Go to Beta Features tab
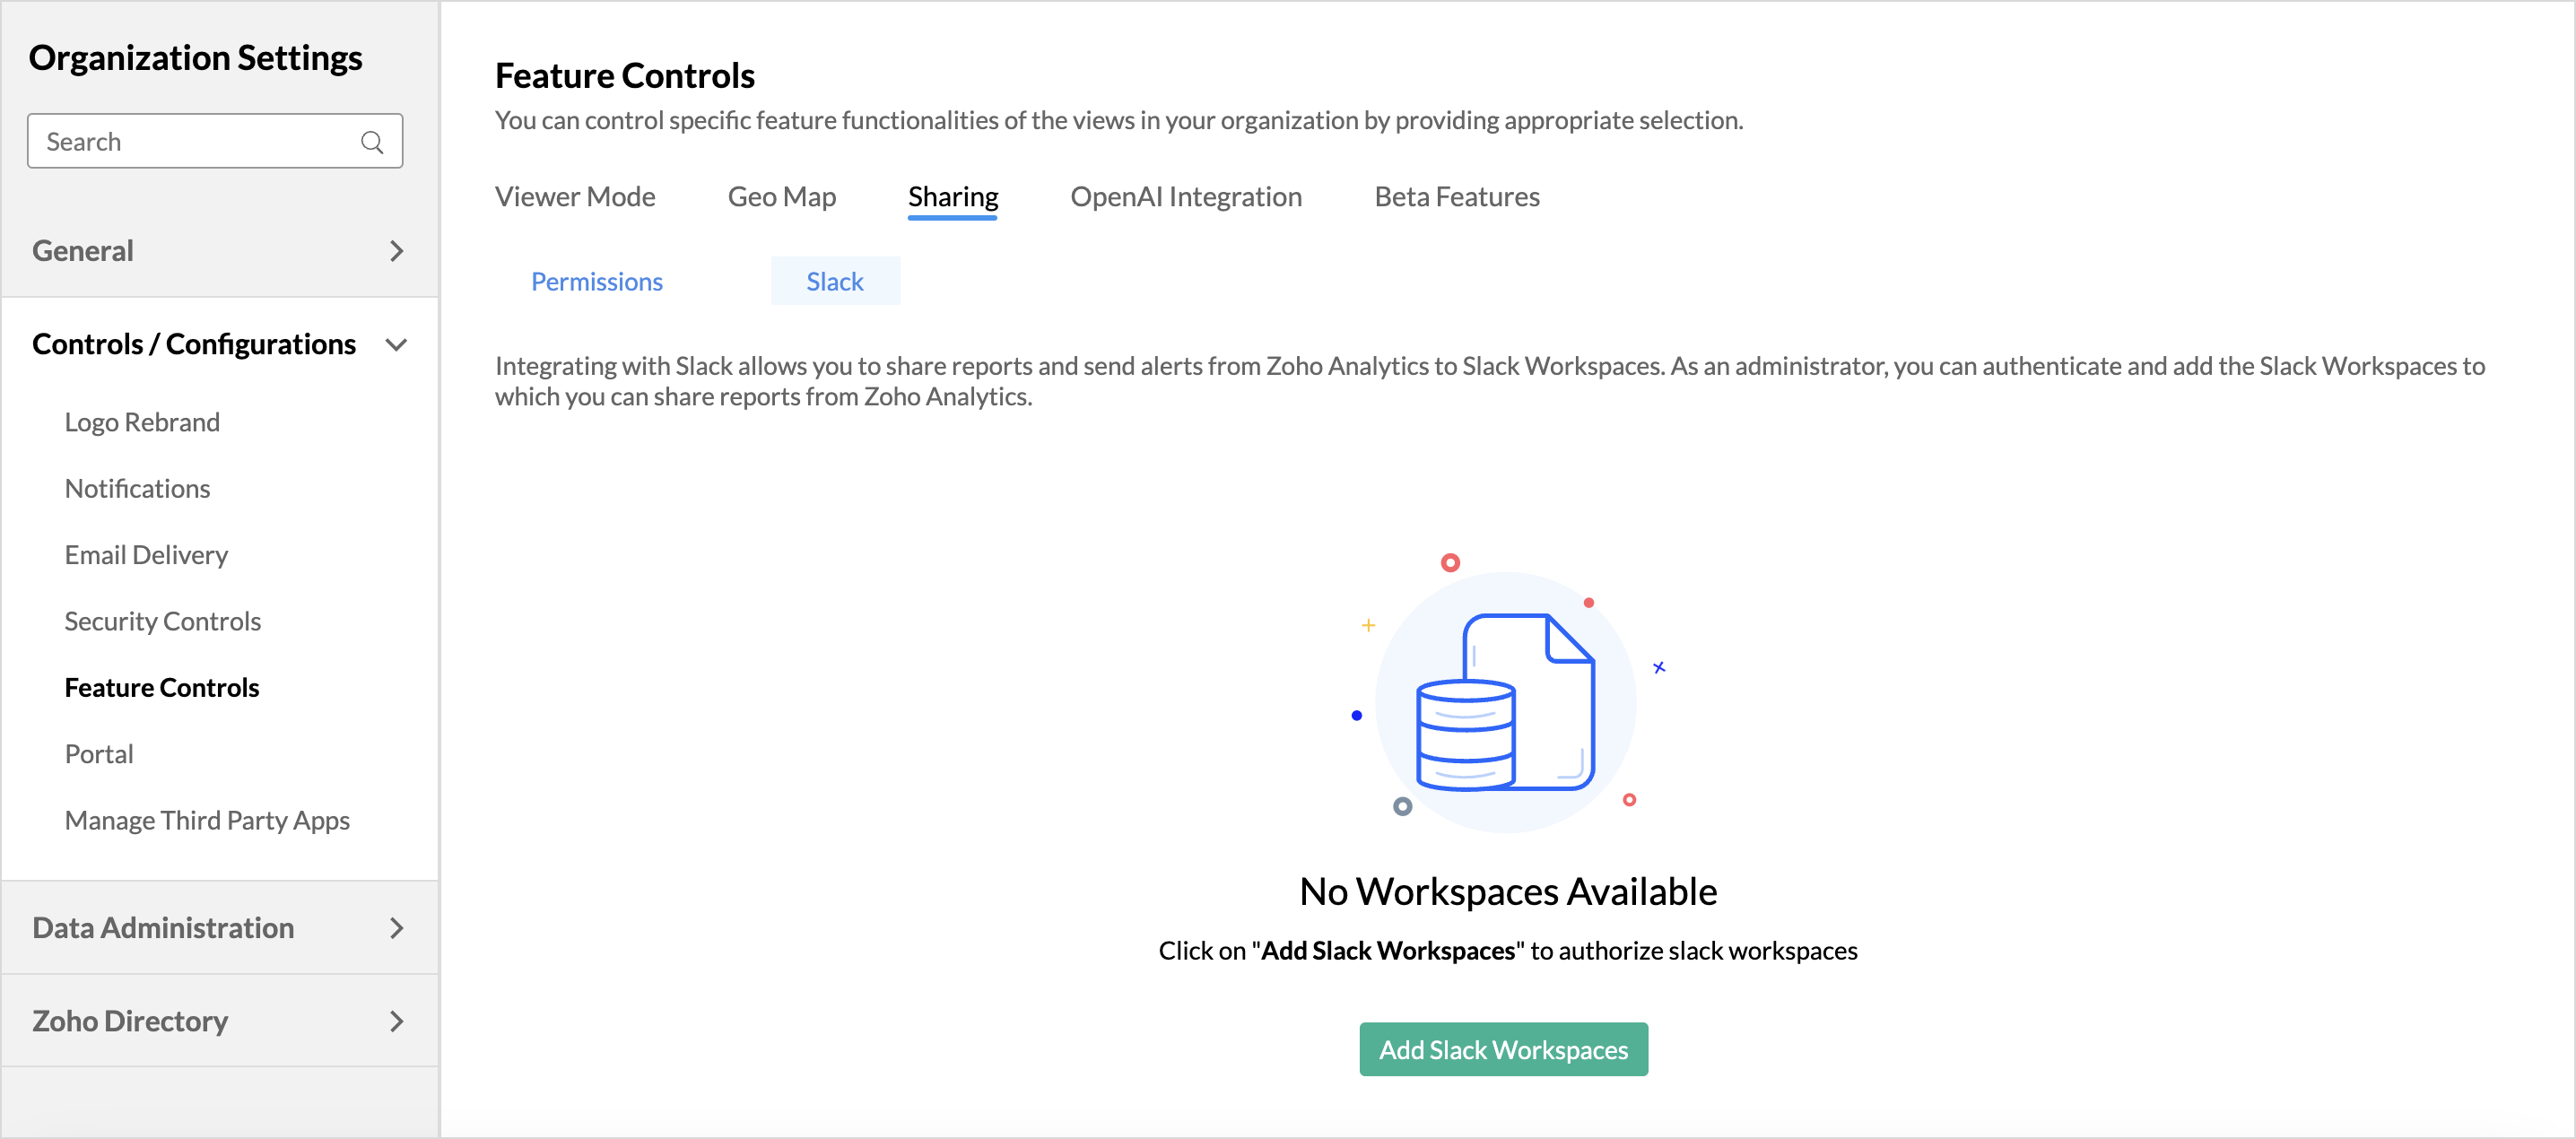2576x1139 pixels. [x=1456, y=197]
